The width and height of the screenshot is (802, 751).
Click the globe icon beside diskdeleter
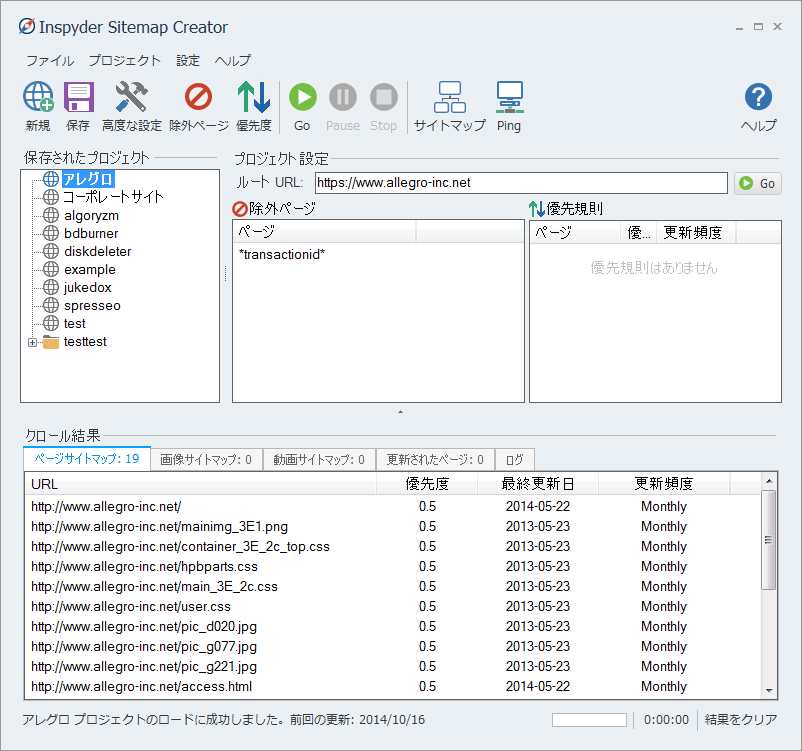pos(51,251)
